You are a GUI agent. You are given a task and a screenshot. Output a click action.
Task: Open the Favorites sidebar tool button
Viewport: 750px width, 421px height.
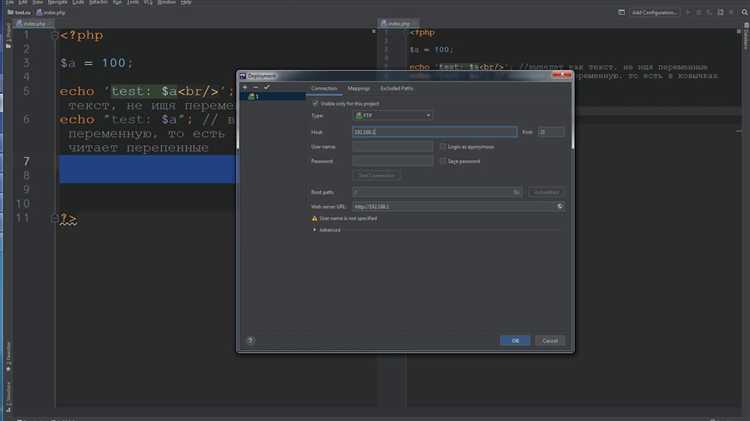coord(8,357)
